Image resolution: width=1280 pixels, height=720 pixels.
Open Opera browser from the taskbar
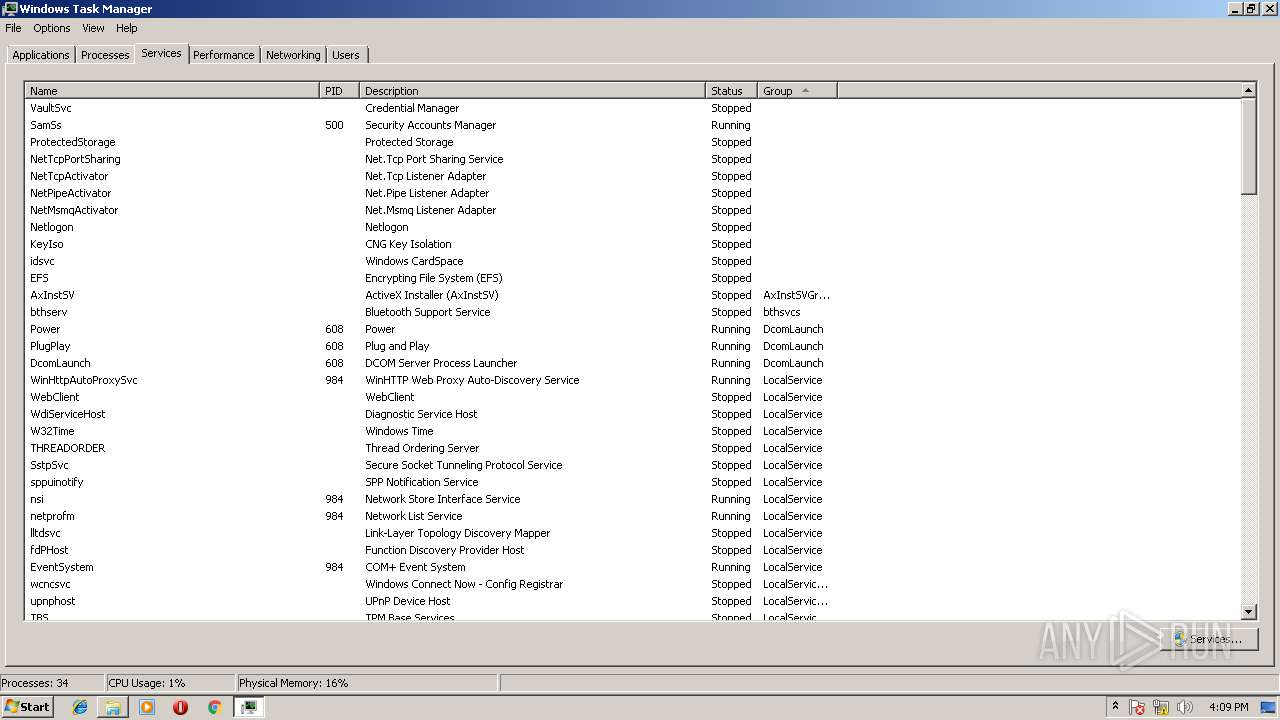pos(180,707)
